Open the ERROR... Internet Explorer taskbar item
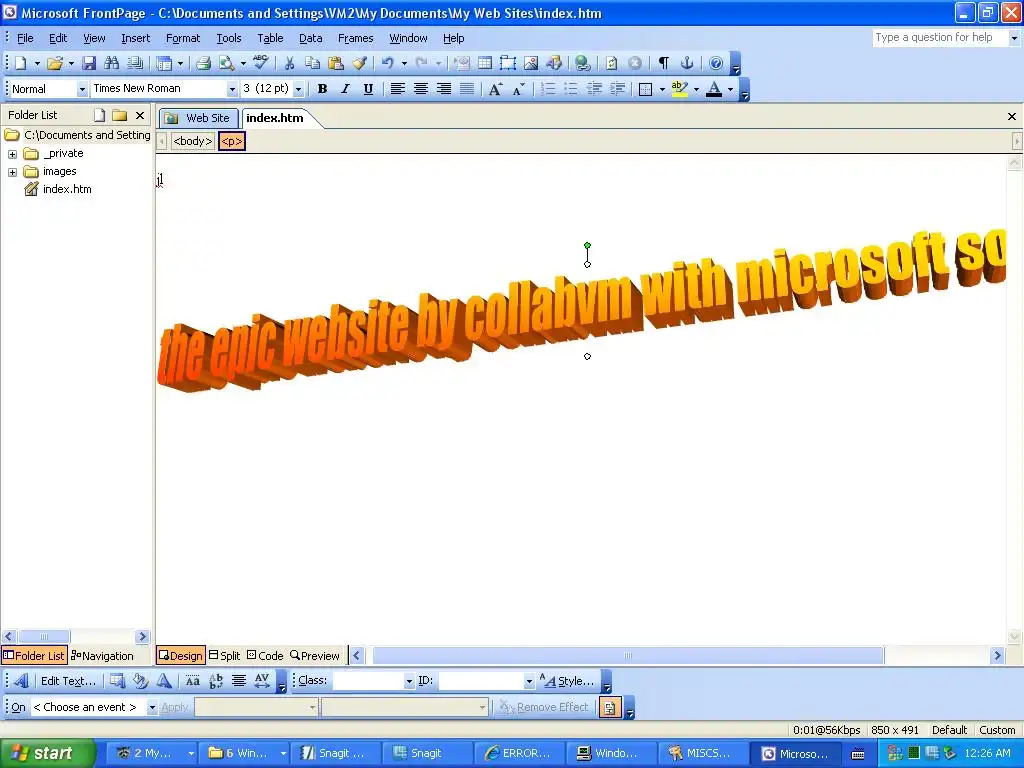1024x768 pixels. (x=518, y=754)
